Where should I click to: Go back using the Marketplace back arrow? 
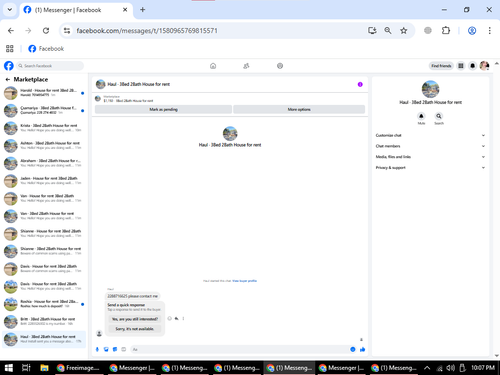coord(8,79)
